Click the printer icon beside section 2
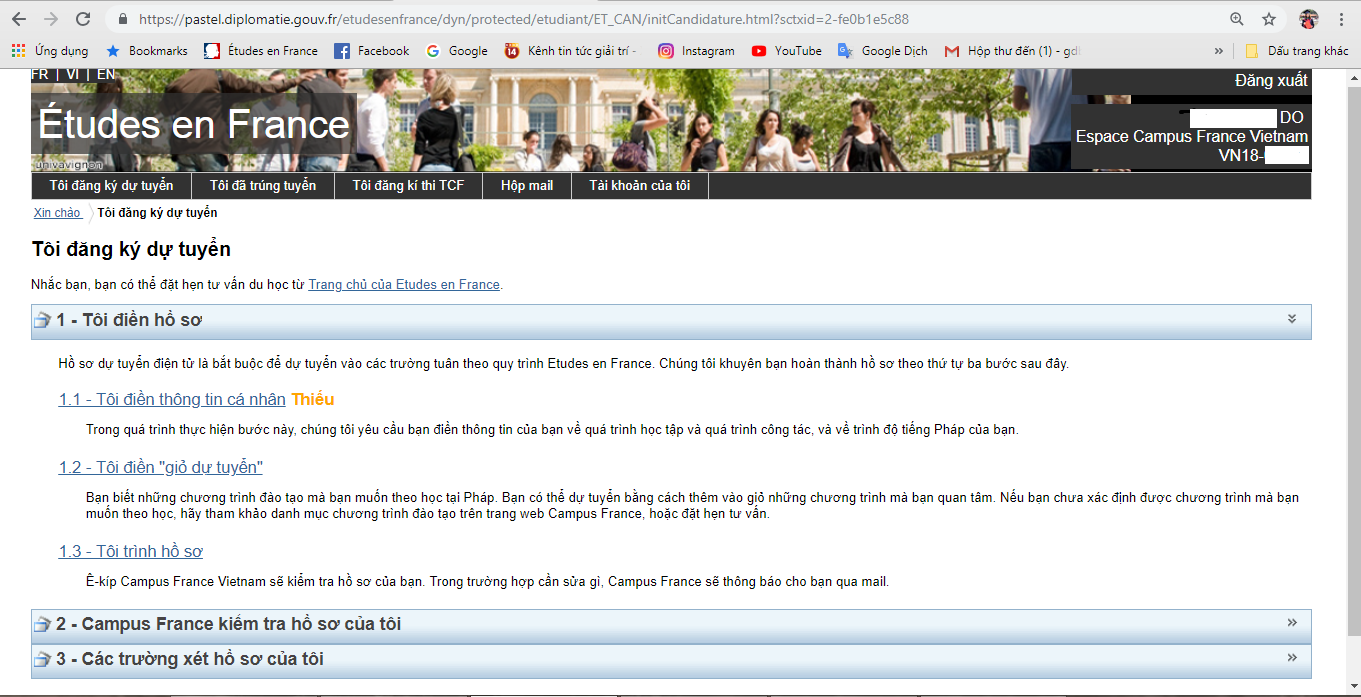Image resolution: width=1361 pixels, height=697 pixels. (x=42, y=625)
